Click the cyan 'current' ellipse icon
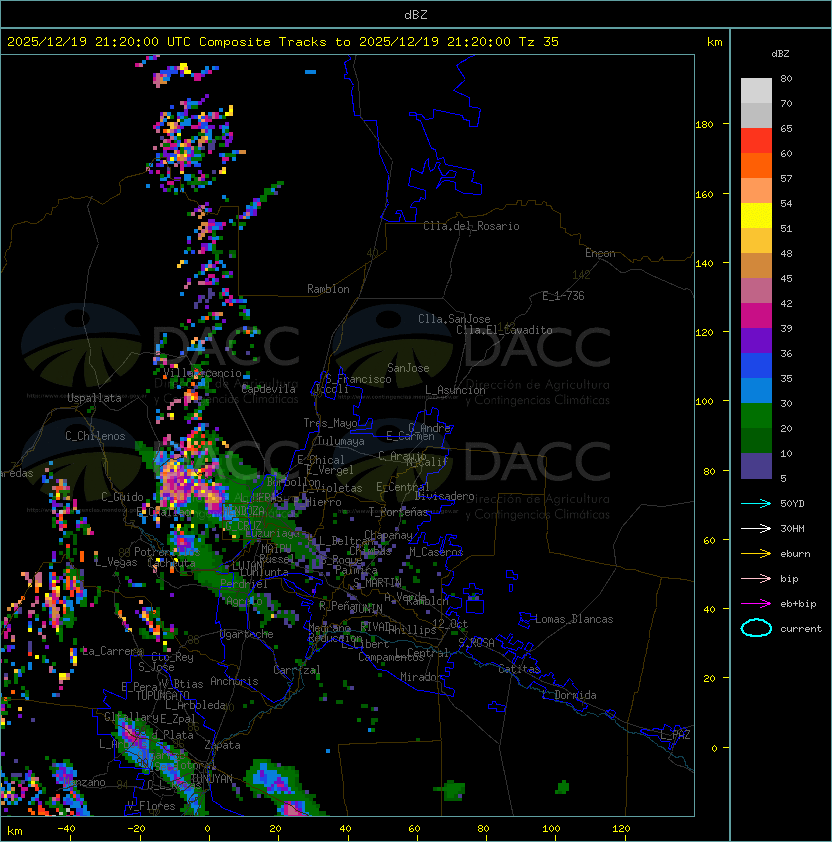832x842 pixels. click(756, 628)
